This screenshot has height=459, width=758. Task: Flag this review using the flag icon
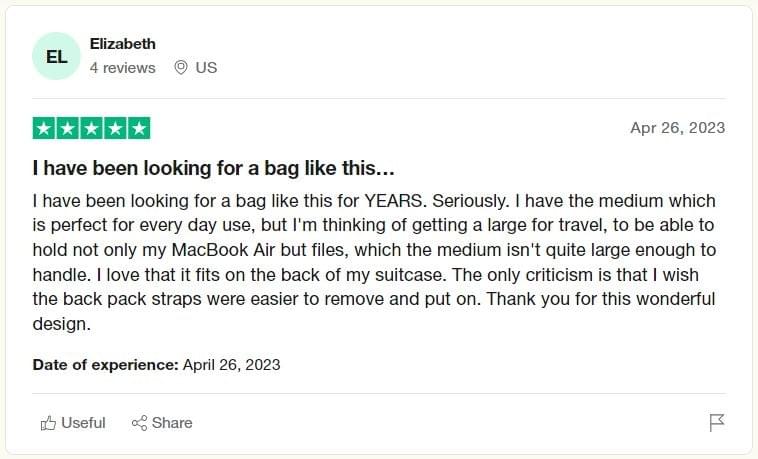click(716, 423)
